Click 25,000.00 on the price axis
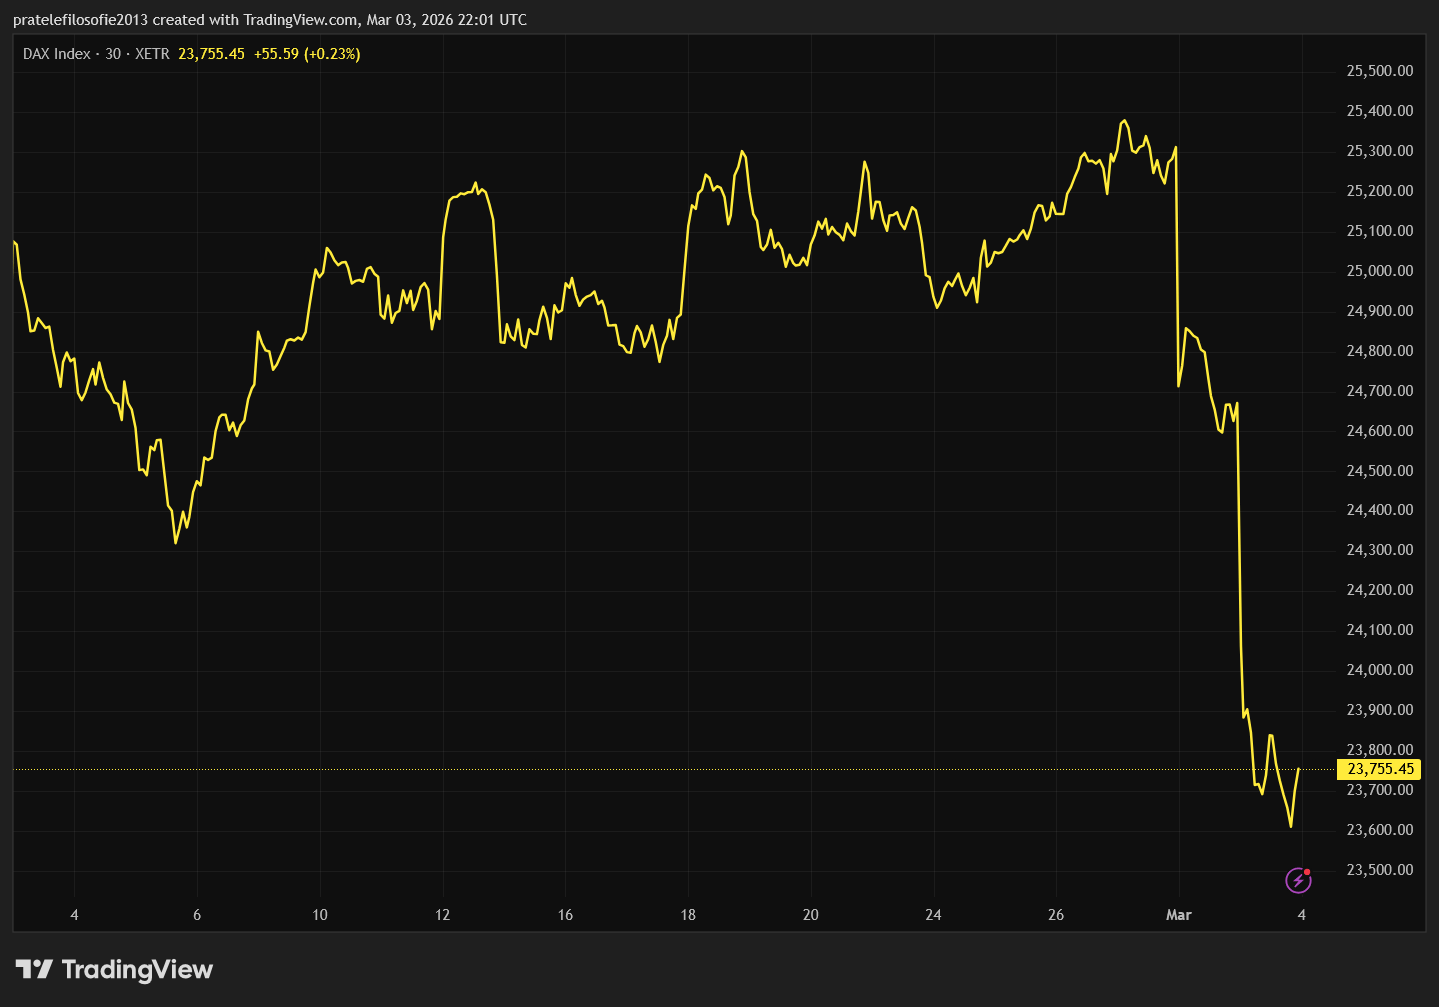1439x1007 pixels. coord(1380,271)
